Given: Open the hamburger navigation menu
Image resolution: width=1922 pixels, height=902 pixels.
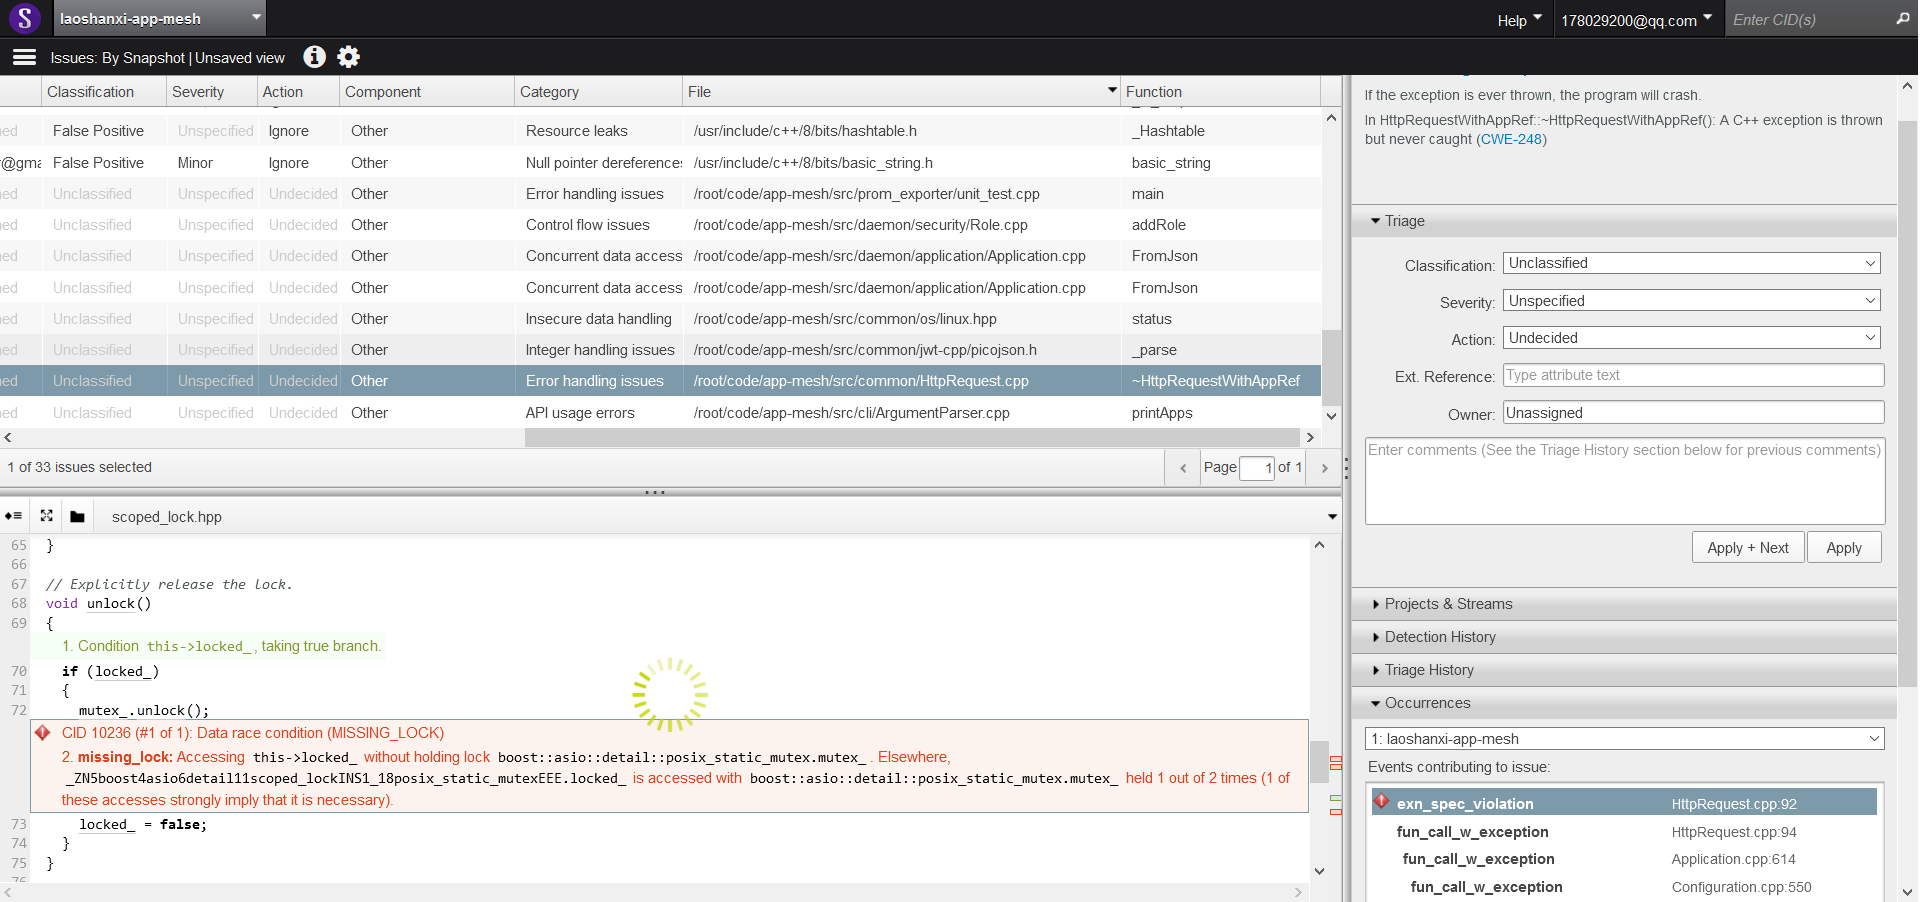Looking at the screenshot, I should (23, 57).
